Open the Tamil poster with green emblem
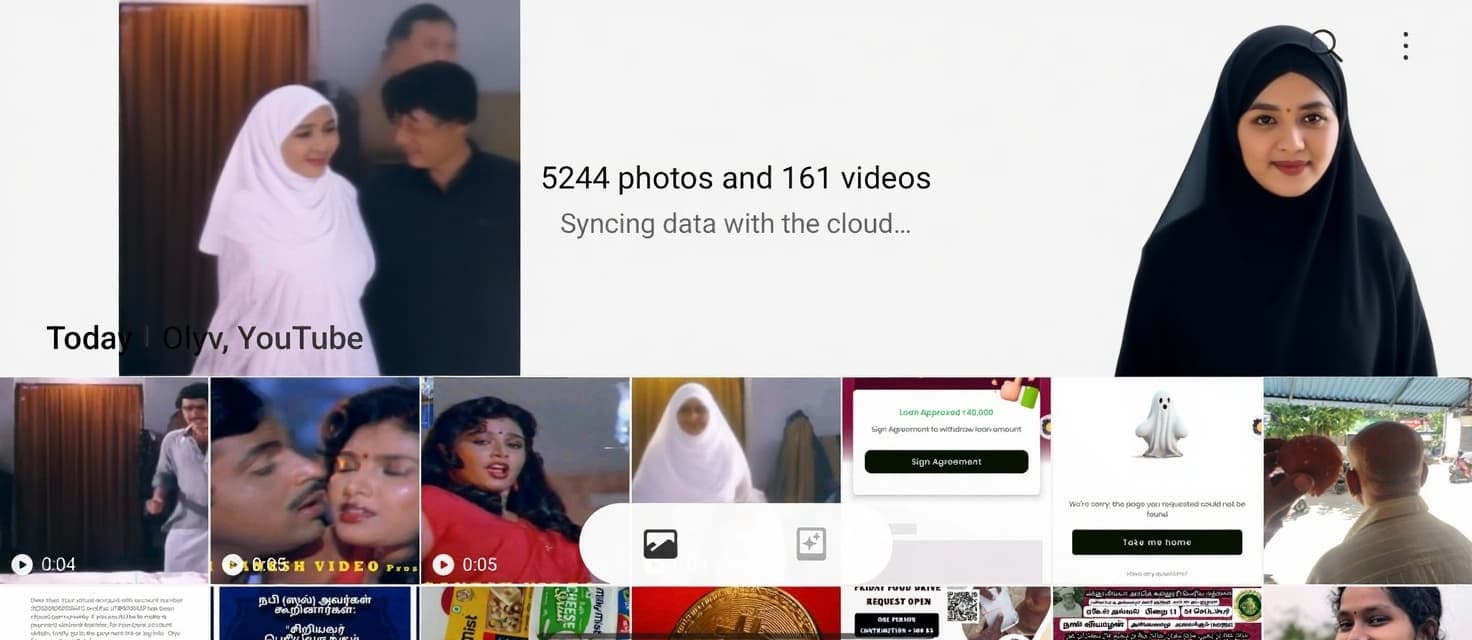The height and width of the screenshot is (640, 1472). tap(1158, 613)
